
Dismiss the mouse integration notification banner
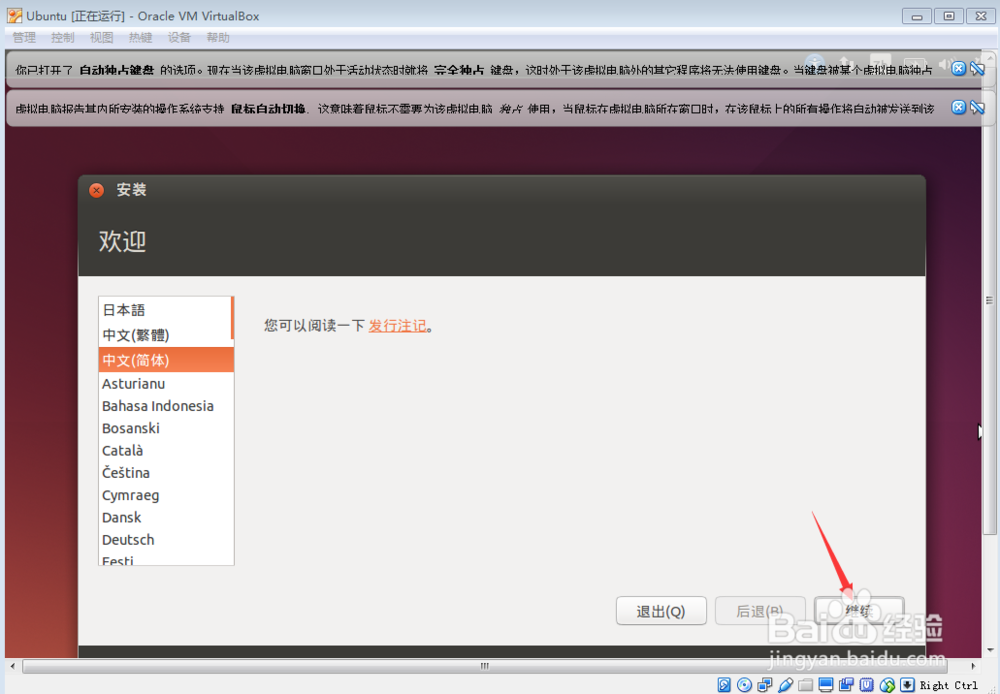958,106
